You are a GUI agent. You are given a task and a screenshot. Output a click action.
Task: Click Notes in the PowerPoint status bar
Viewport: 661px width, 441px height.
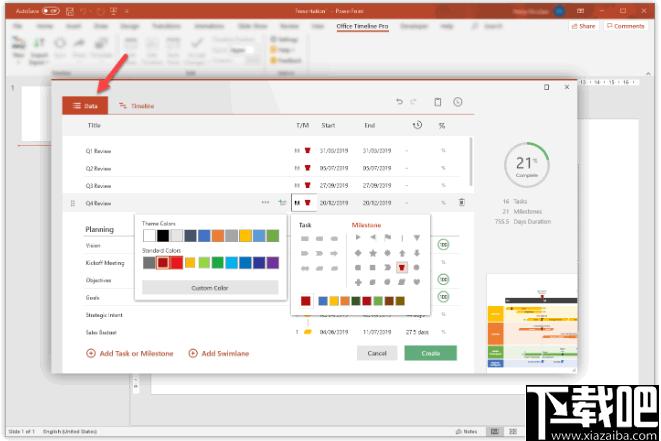466,431
